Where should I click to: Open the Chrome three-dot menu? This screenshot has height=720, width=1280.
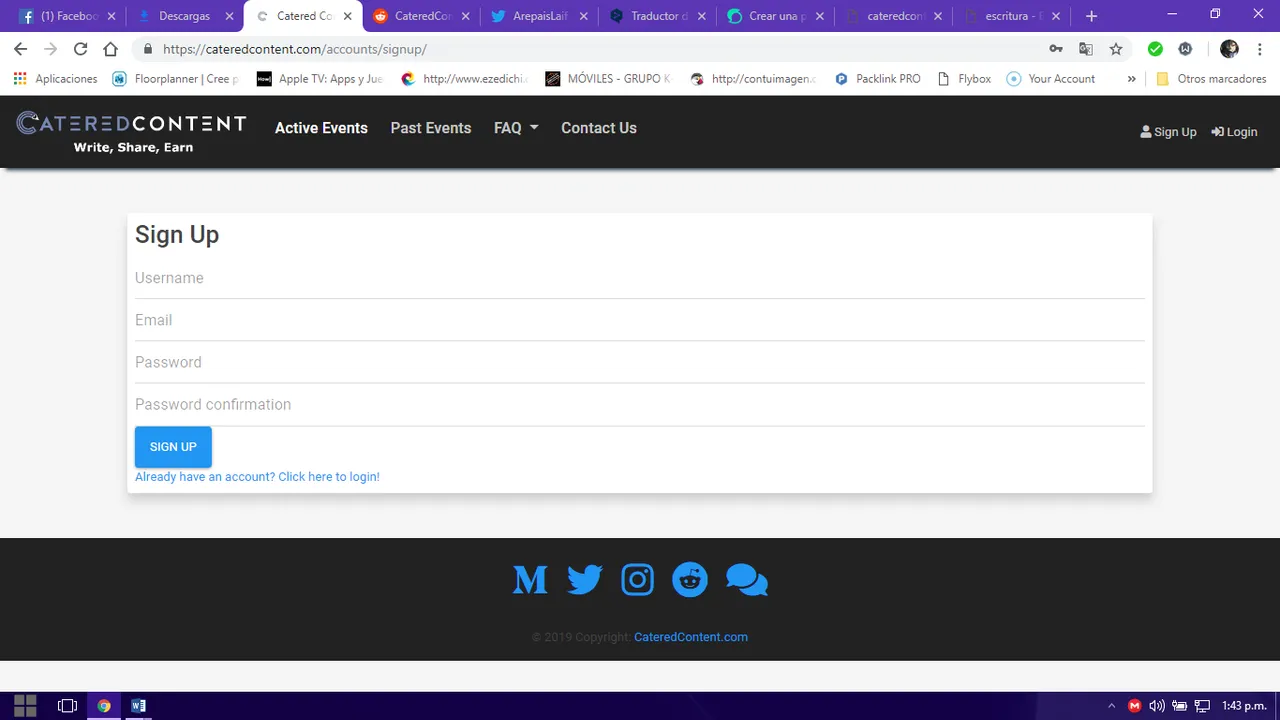pos(1259,49)
